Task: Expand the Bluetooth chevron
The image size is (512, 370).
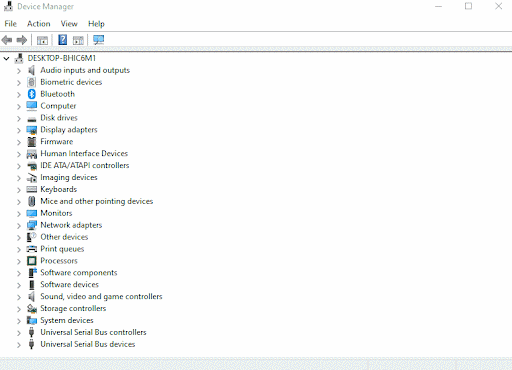Action: point(19,95)
